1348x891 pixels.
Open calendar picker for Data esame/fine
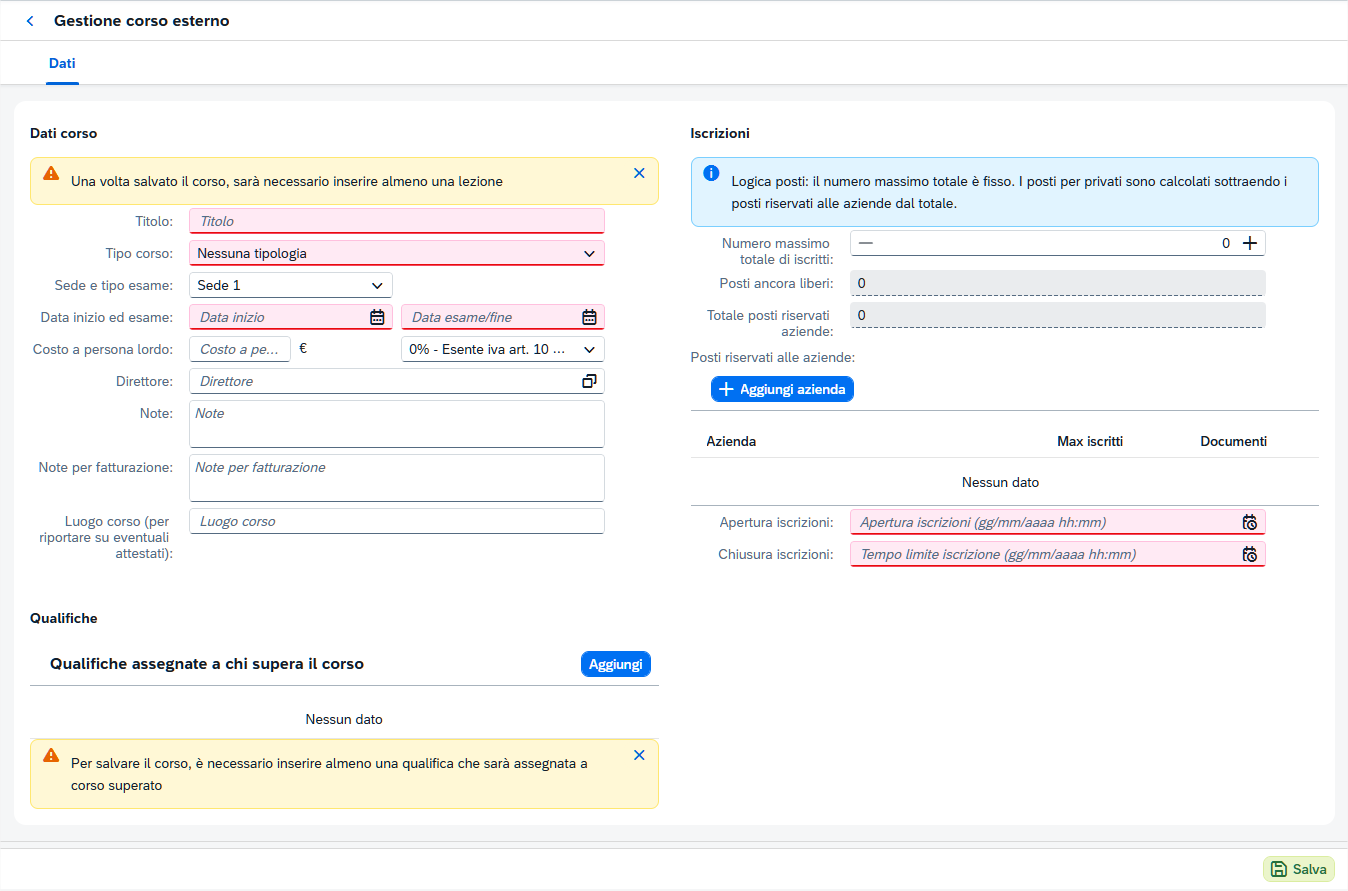[x=589, y=317]
